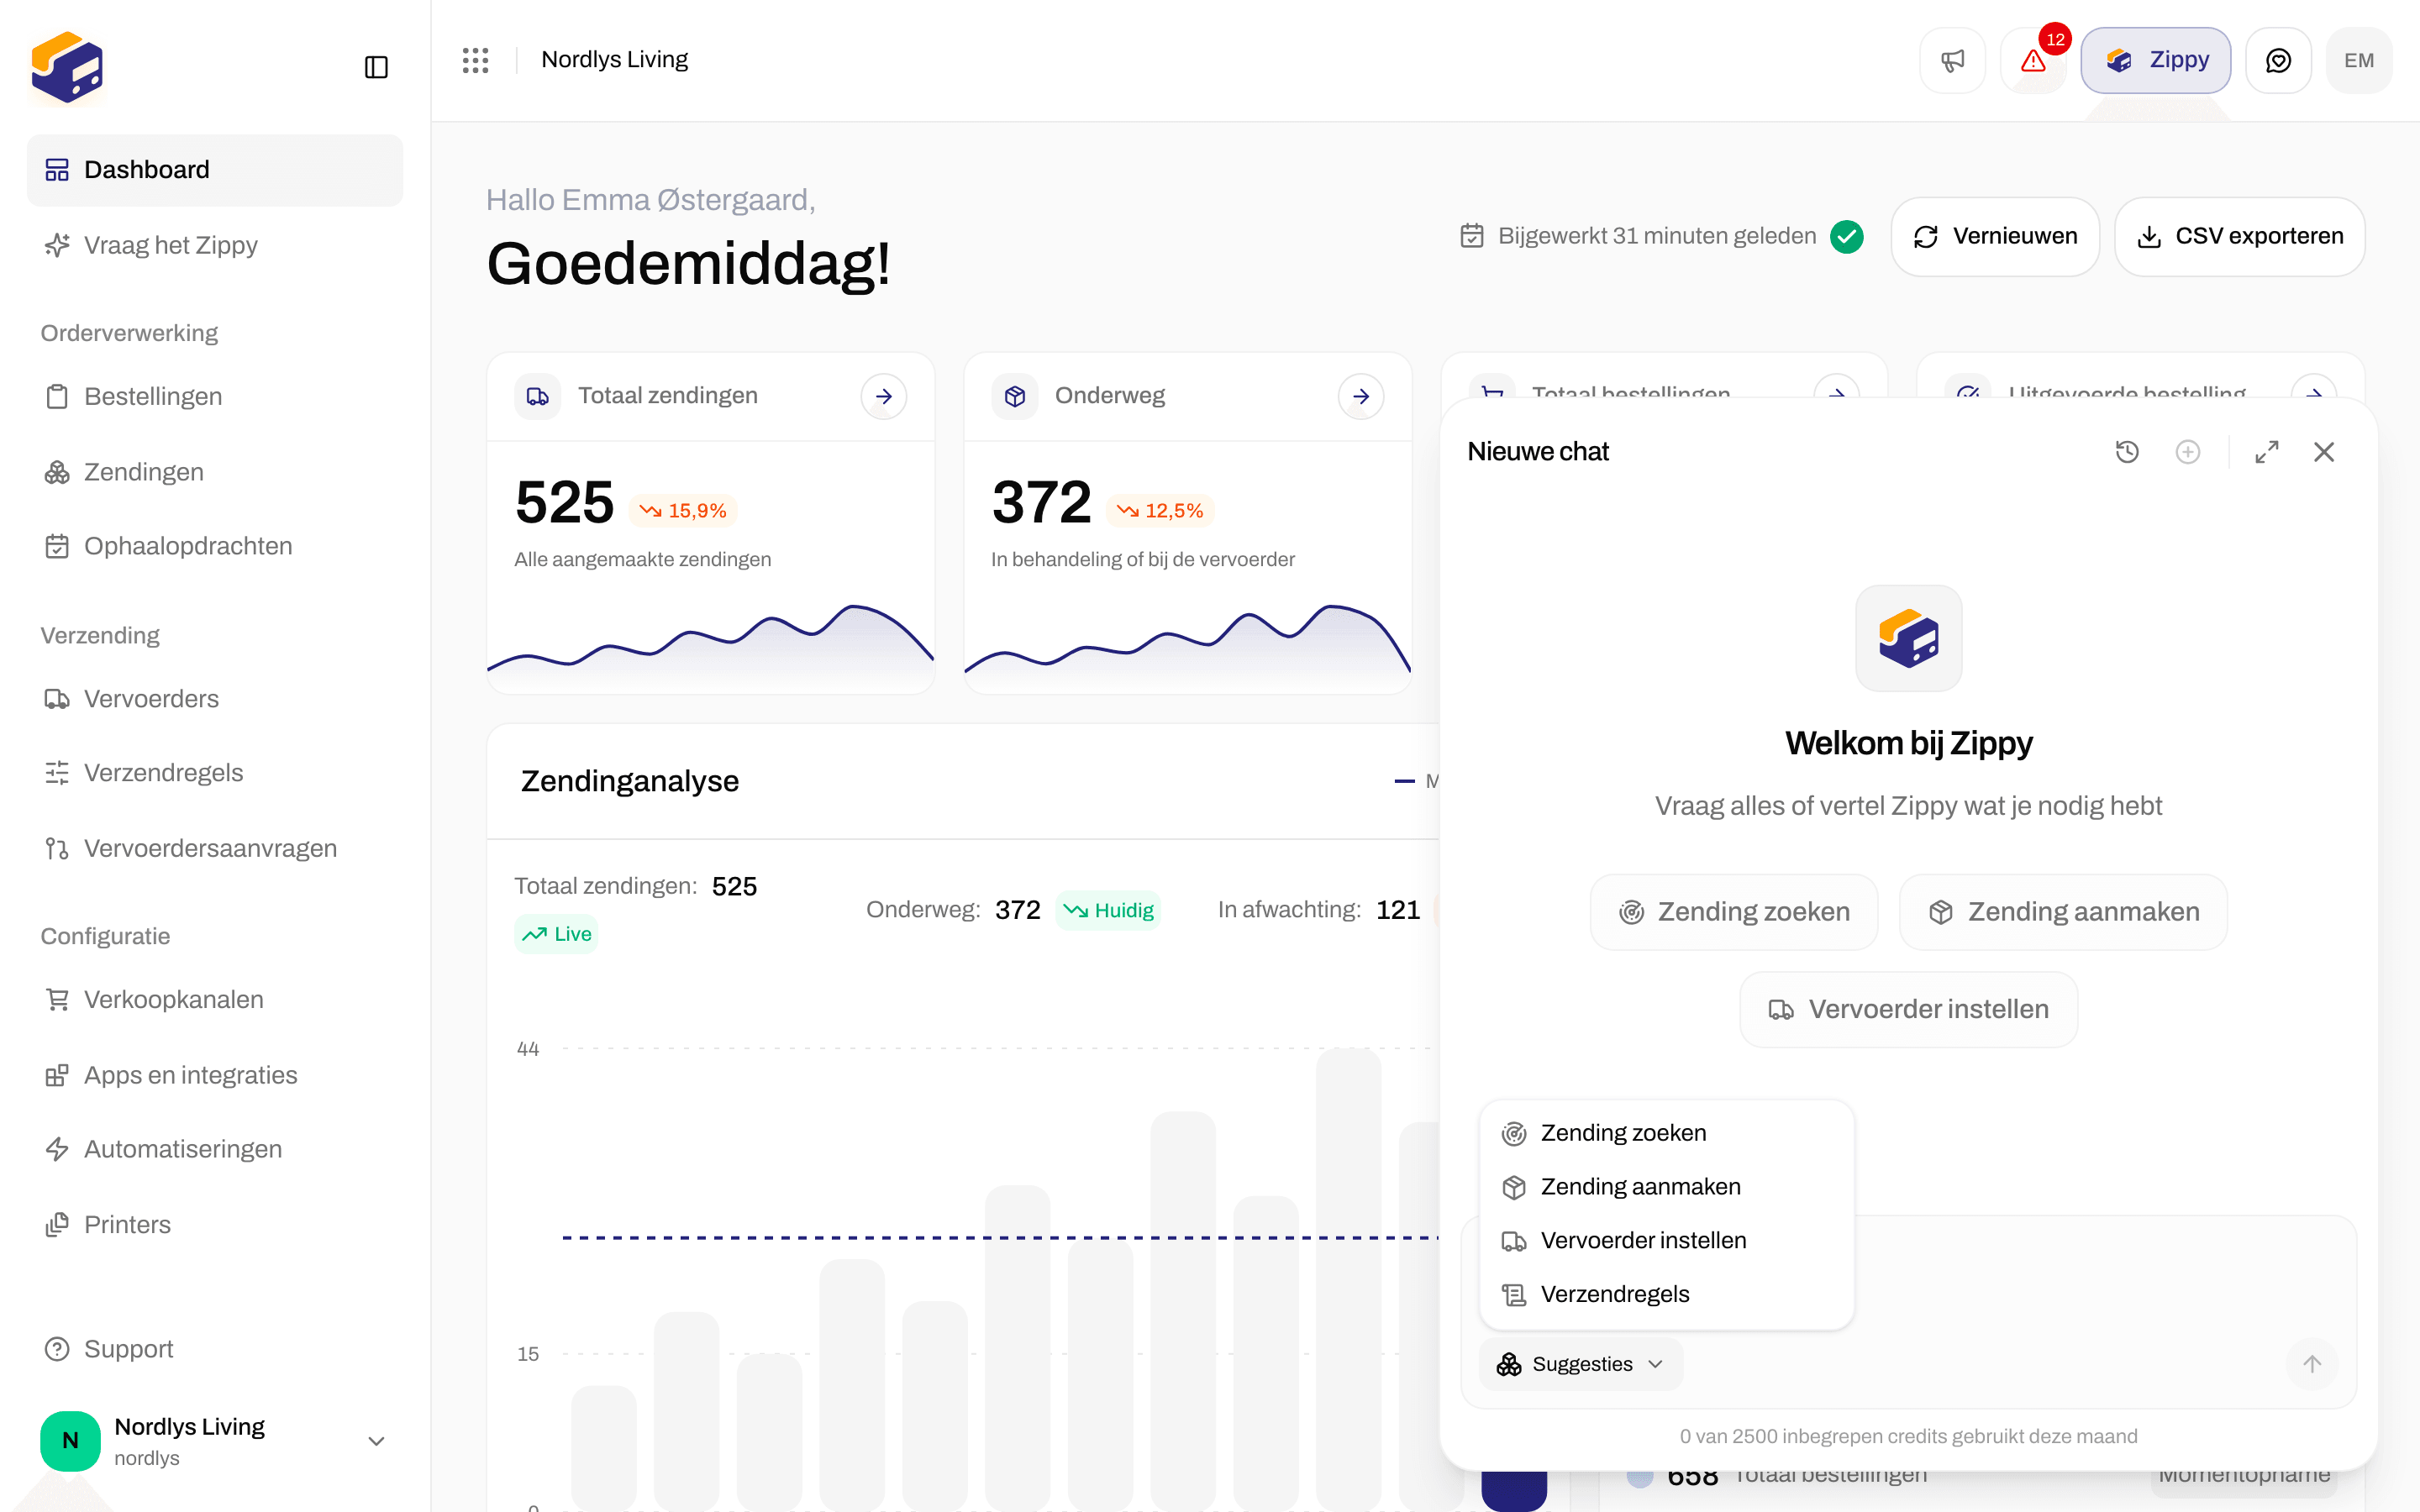The image size is (2420, 1512).
Task: Click the Zending aanmaken chip button
Action: (x=2063, y=912)
